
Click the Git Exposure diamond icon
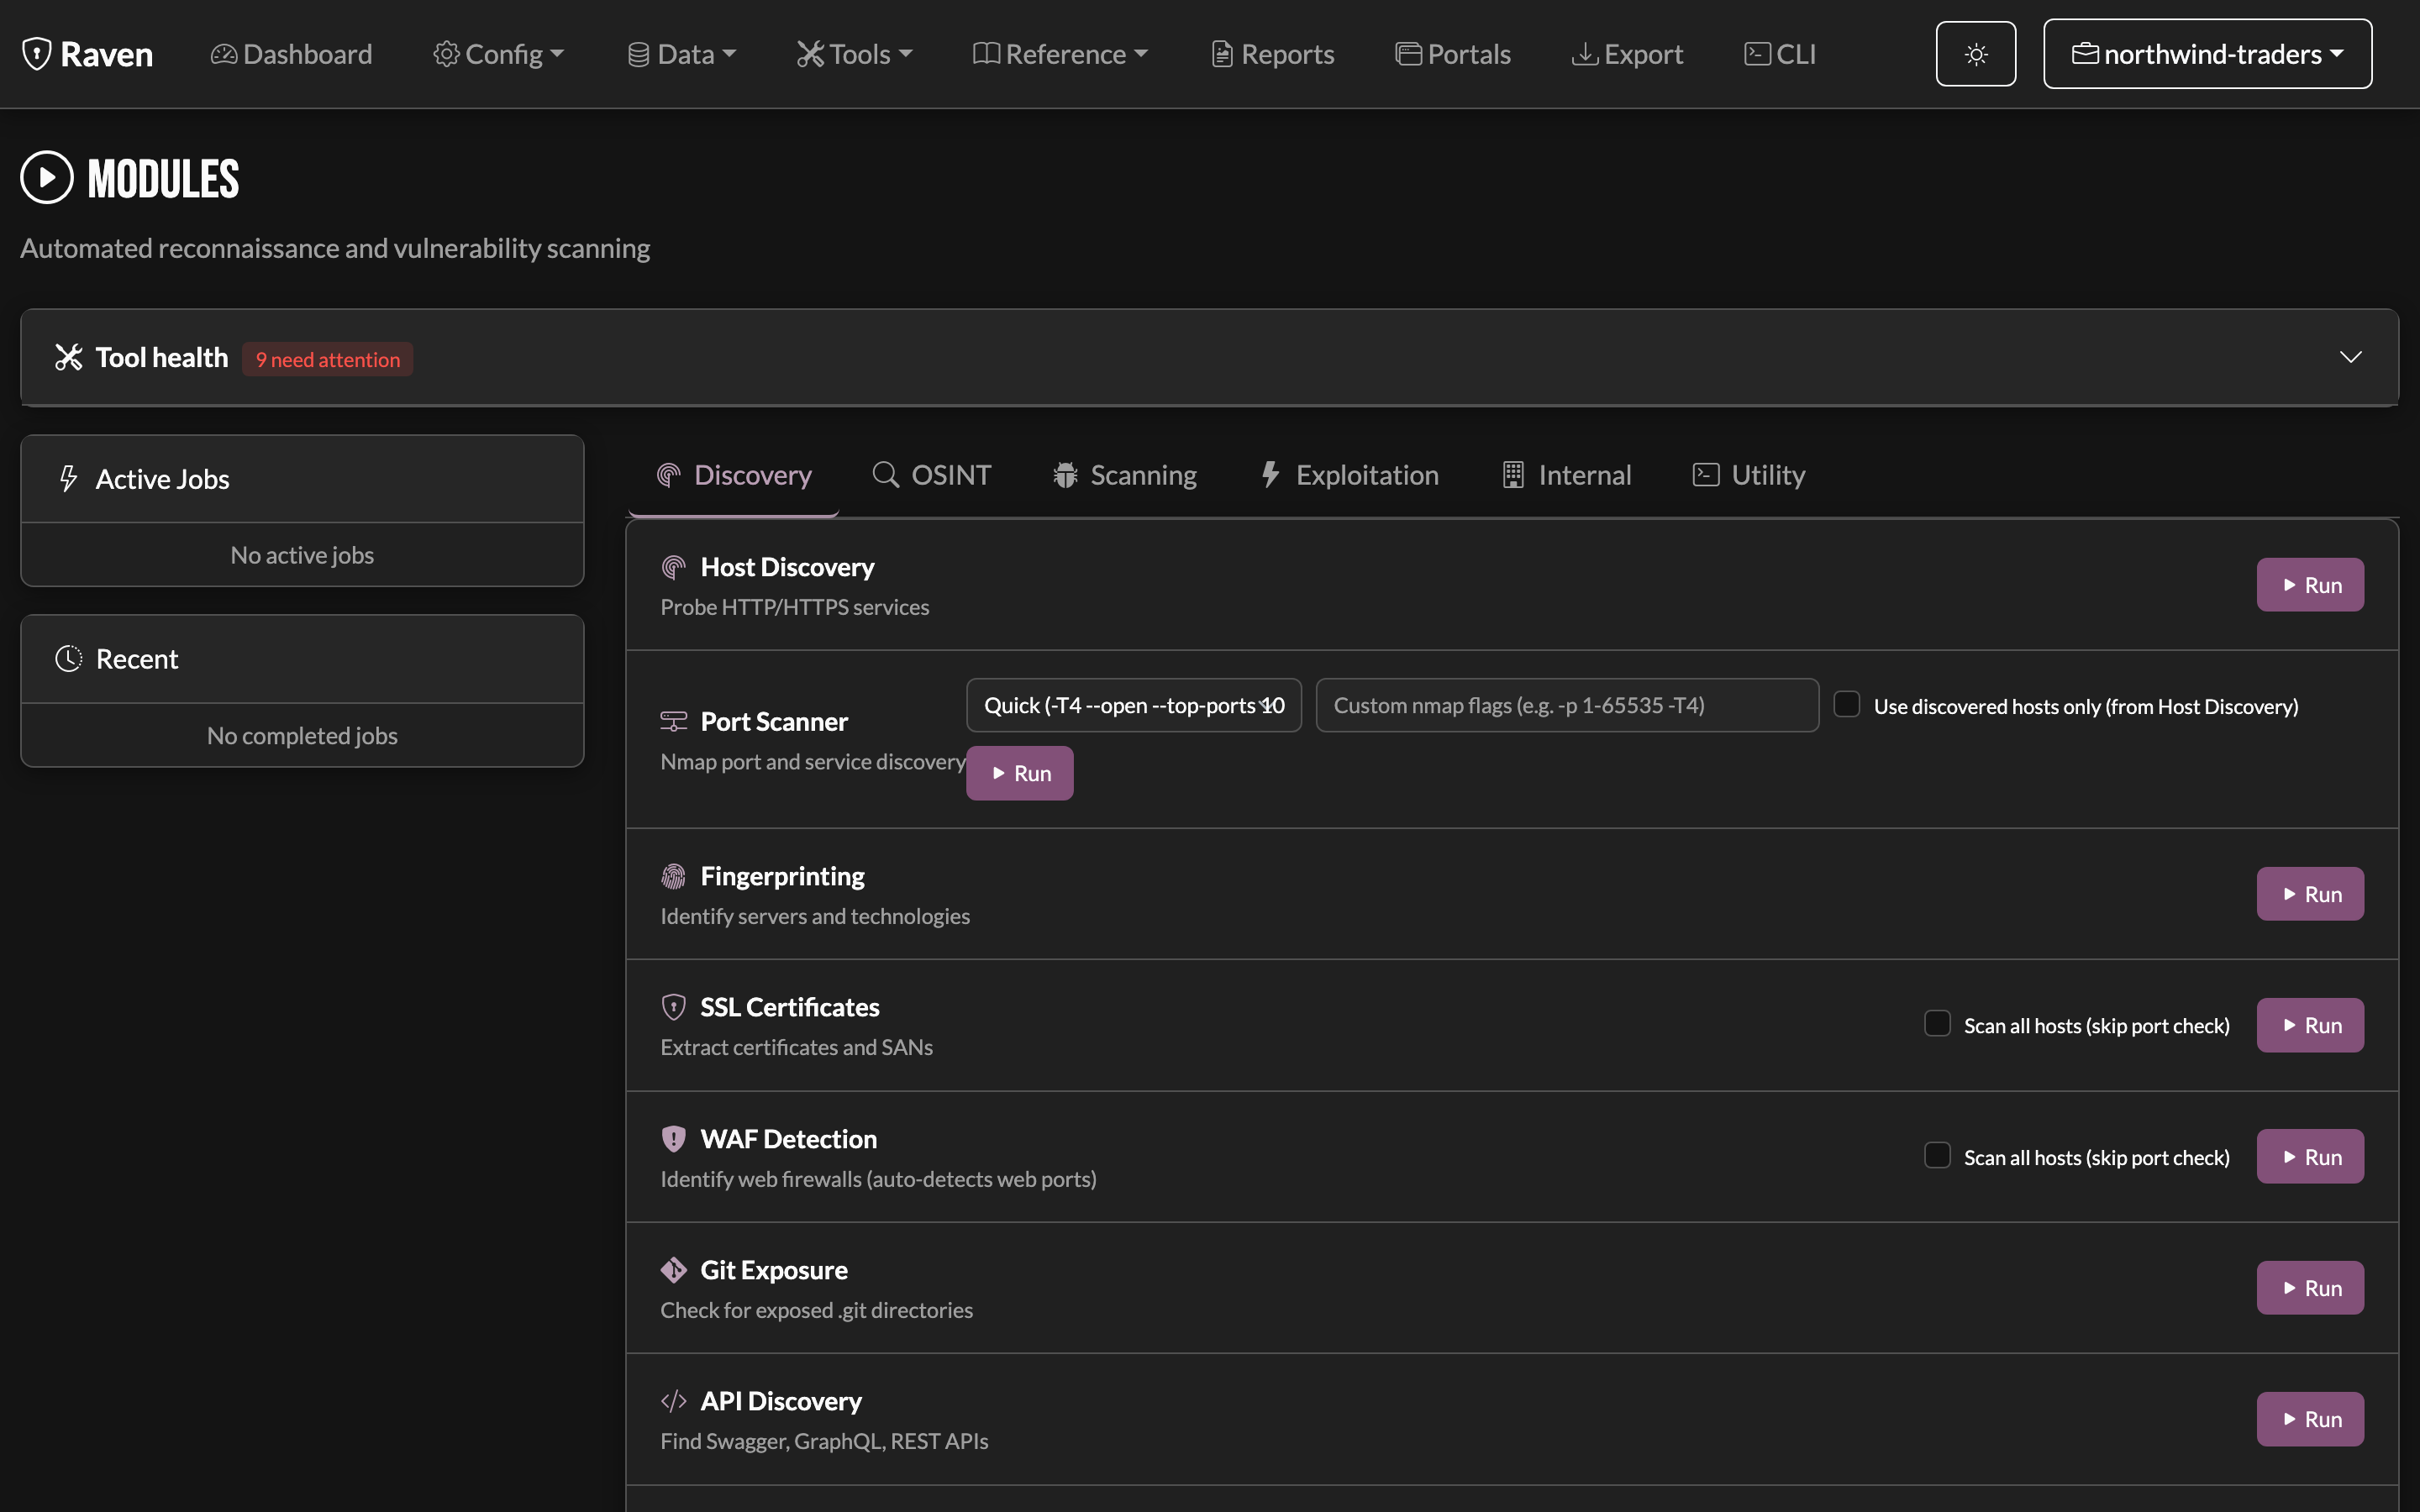tap(673, 1270)
